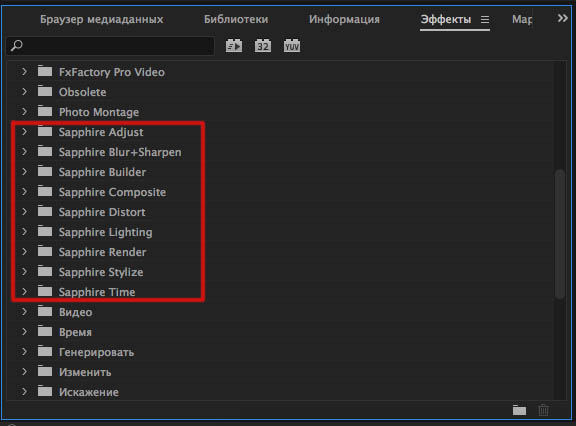
Task: Select the Photo Montage folder icon
Action: [x=45, y=111]
